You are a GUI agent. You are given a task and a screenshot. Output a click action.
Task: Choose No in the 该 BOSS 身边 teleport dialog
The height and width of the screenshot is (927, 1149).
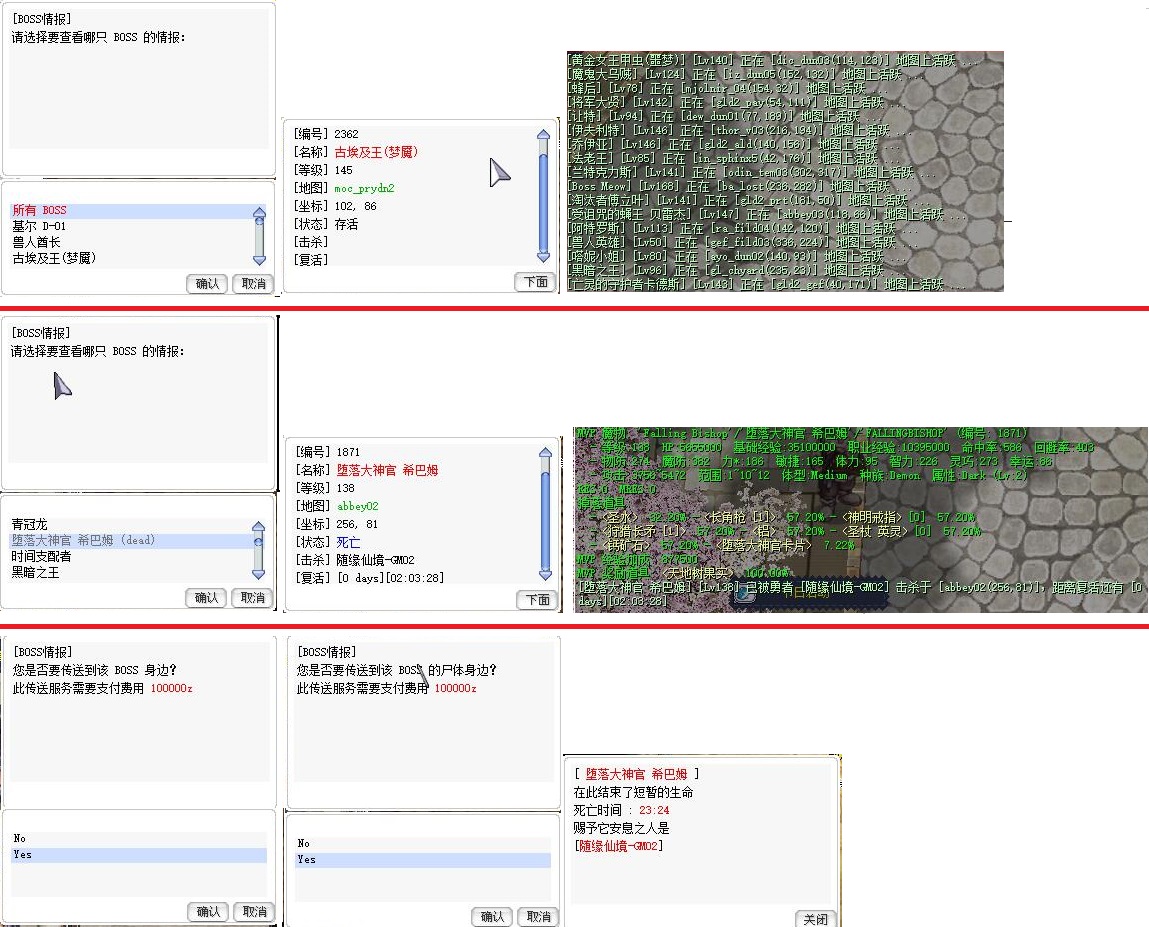(x=20, y=839)
